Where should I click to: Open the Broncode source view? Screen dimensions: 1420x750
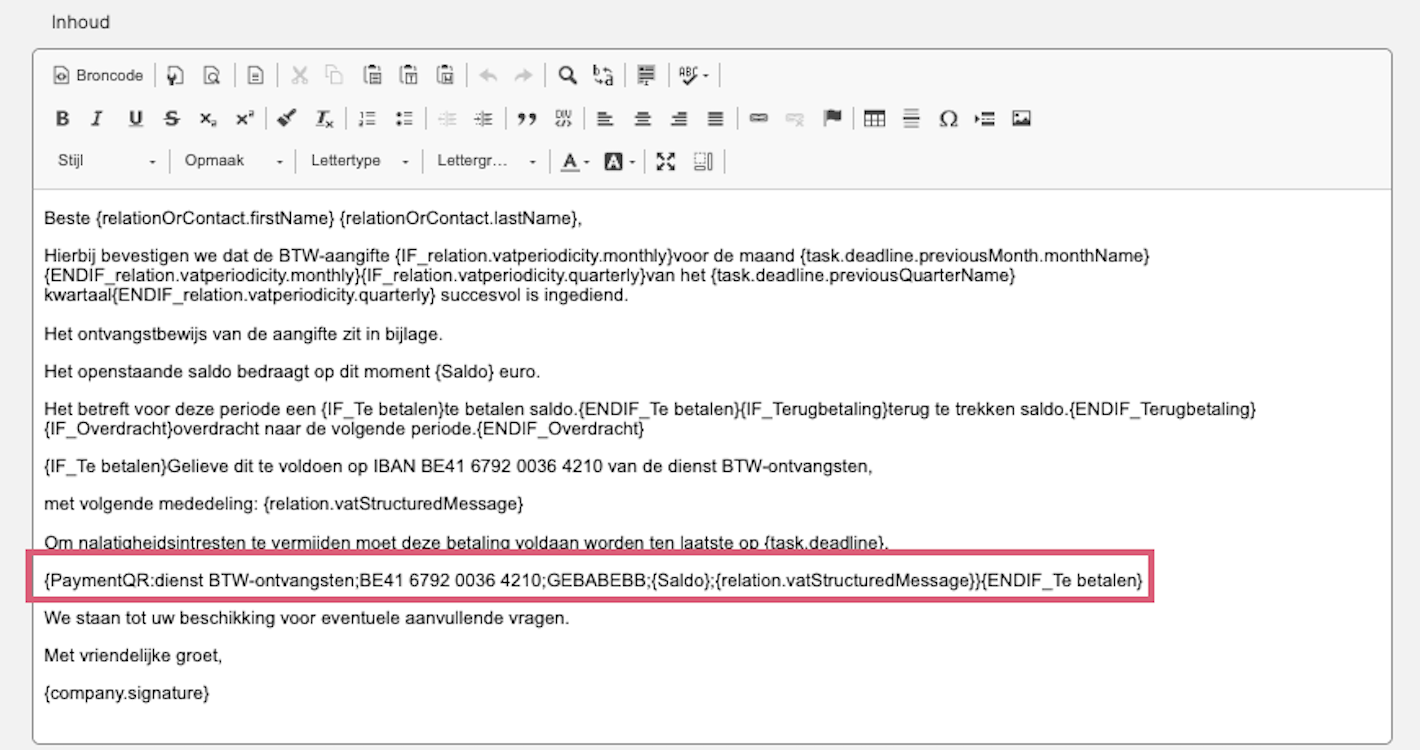point(98,75)
